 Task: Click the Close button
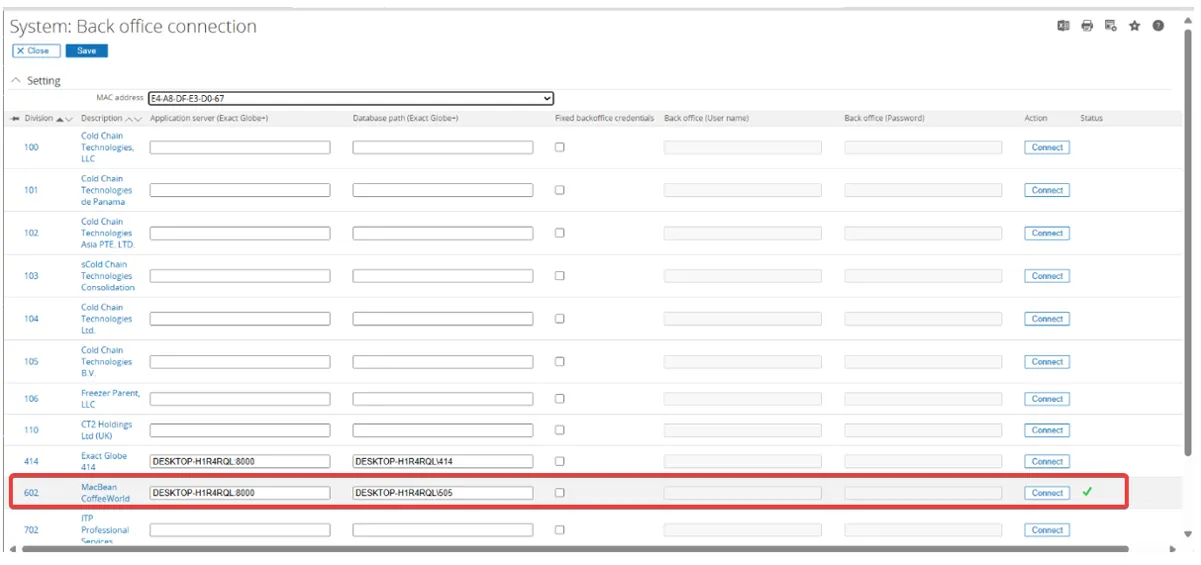click(x=35, y=51)
